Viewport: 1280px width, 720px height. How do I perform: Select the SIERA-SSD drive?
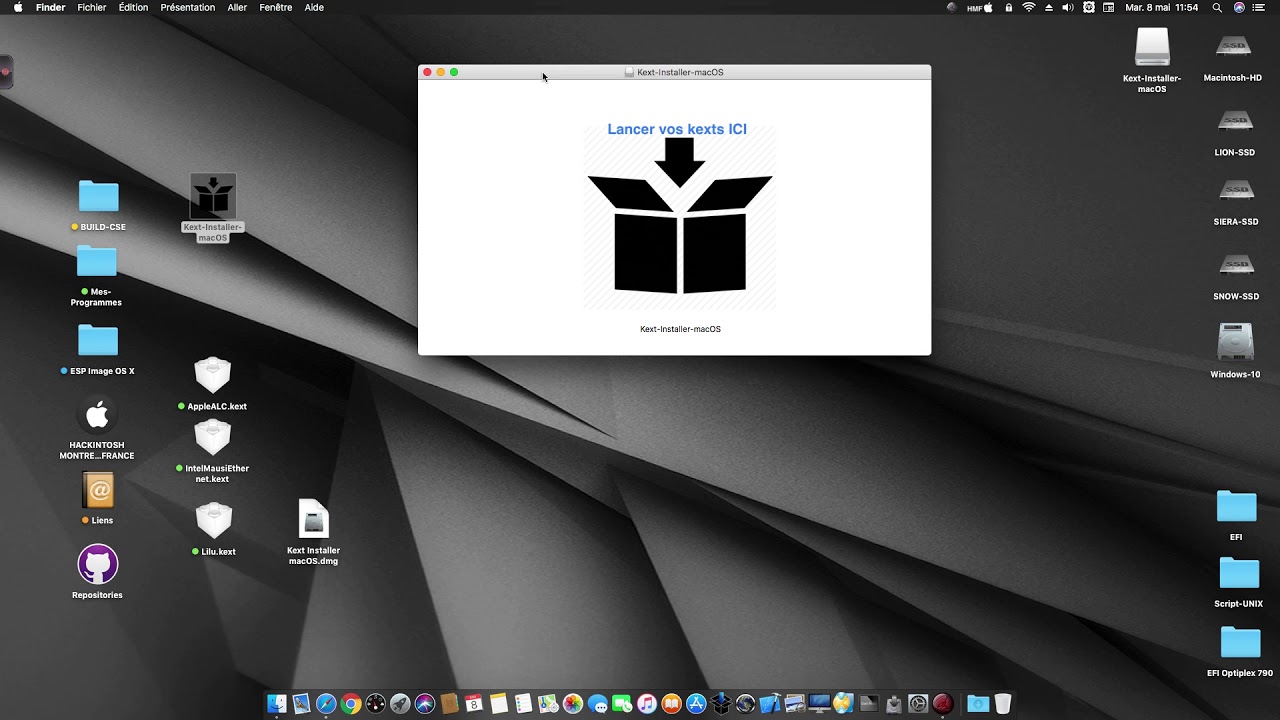point(1236,191)
